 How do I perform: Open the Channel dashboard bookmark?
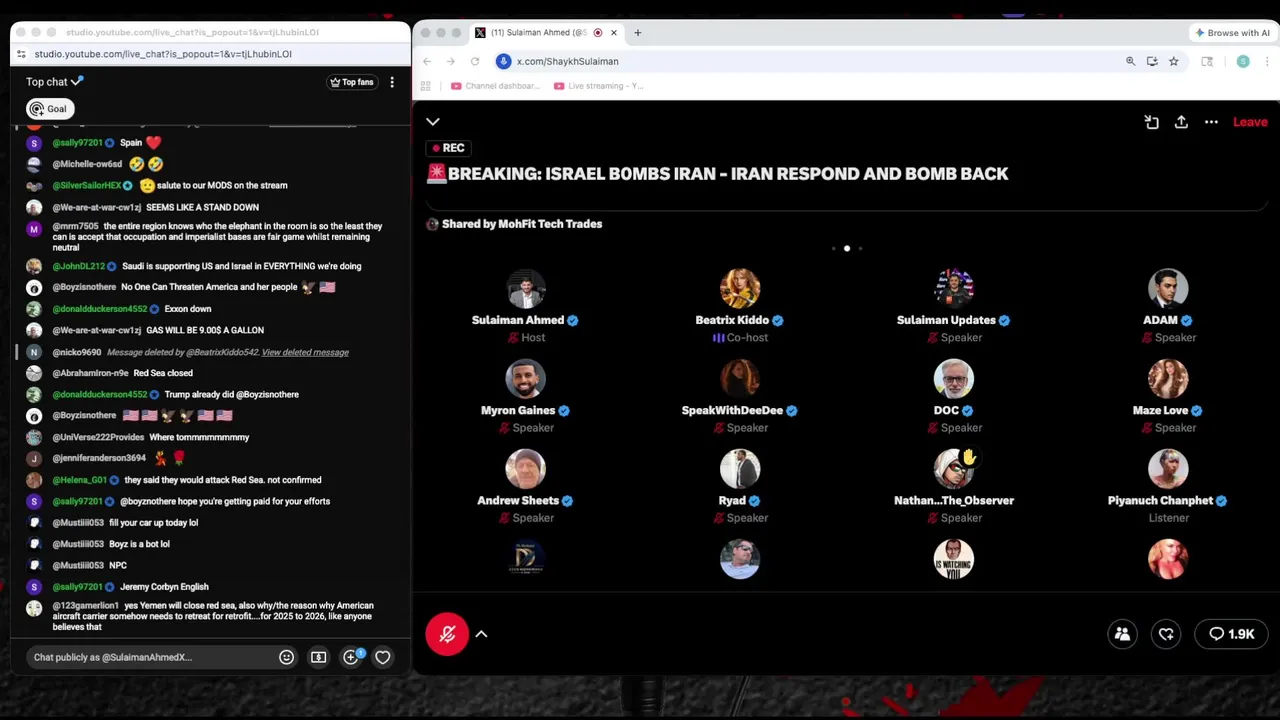495,86
